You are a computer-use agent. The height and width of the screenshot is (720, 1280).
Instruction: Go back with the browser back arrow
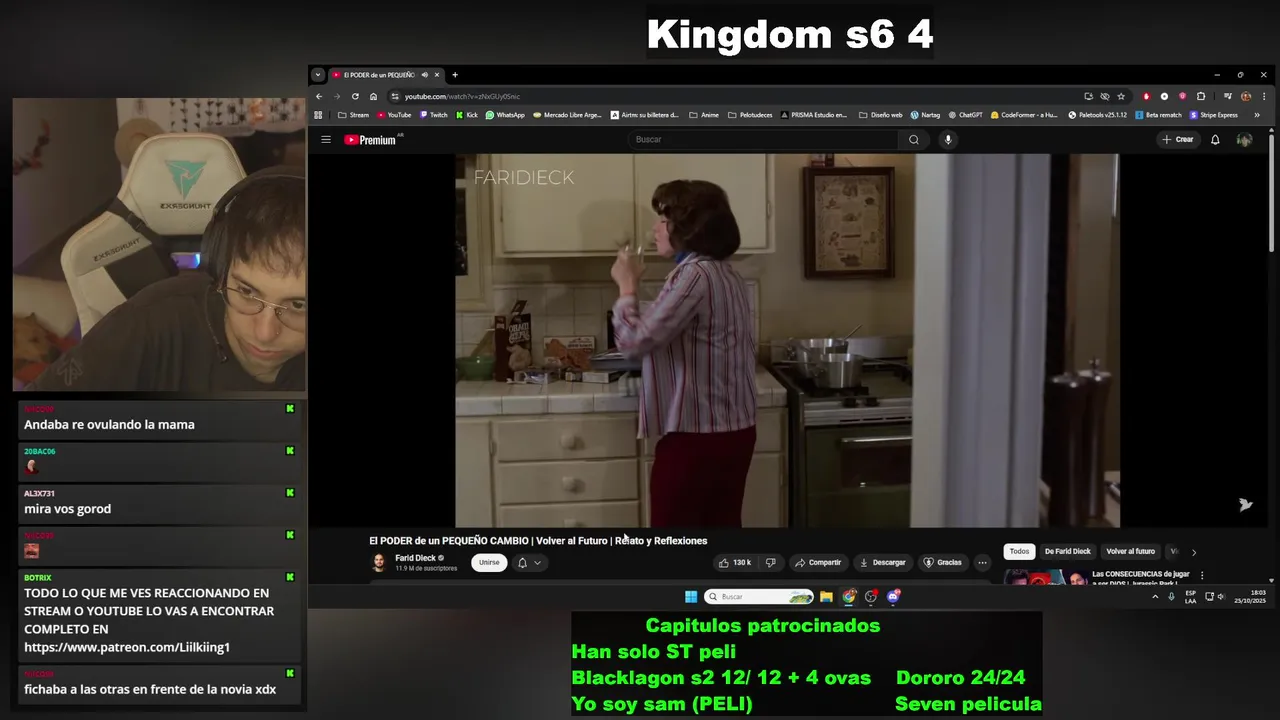coord(319,96)
